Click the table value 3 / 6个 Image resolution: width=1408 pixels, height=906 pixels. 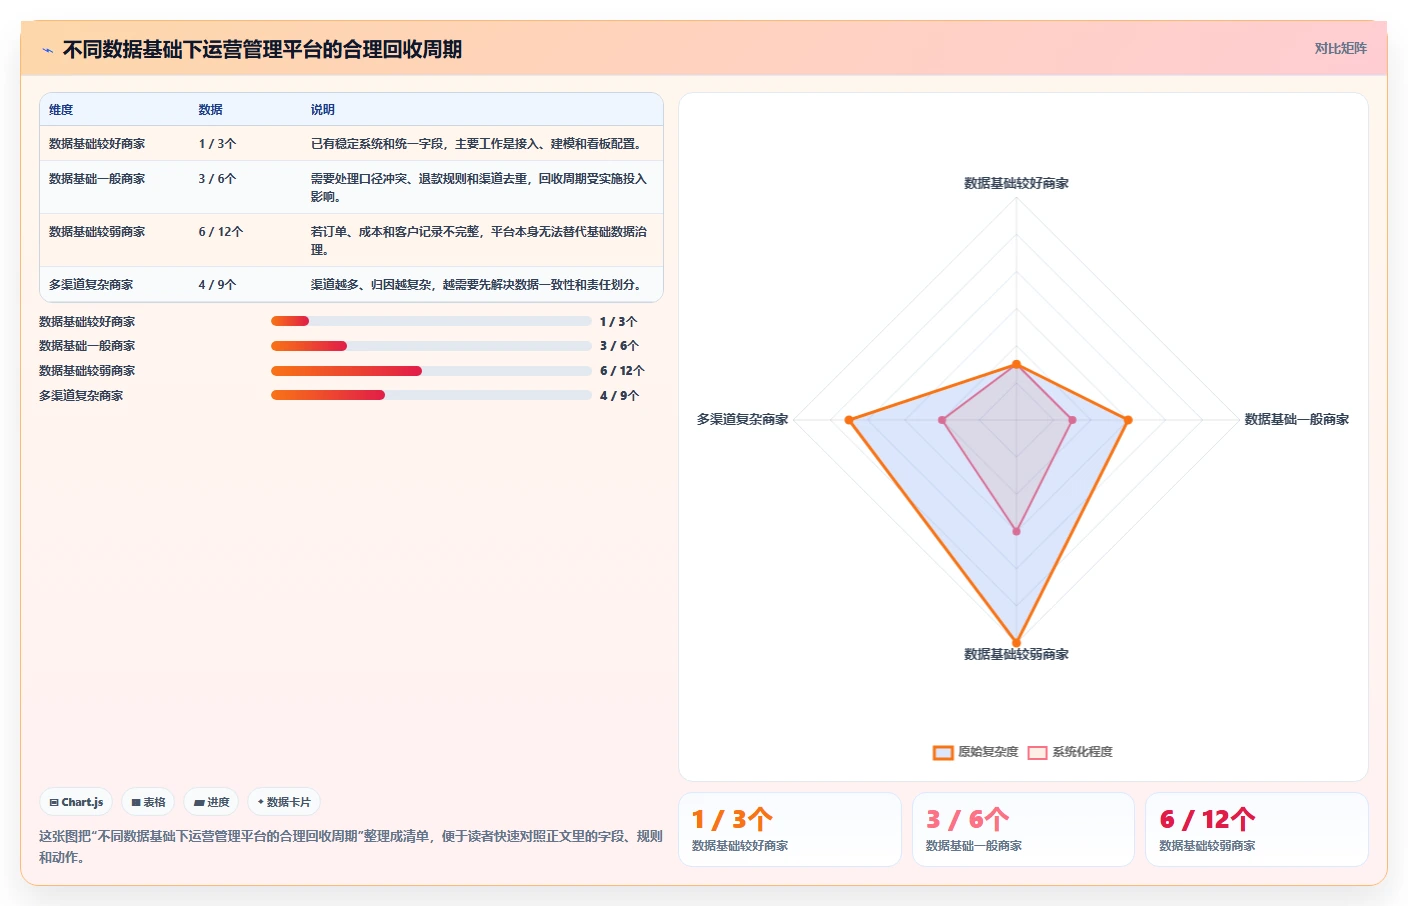pyautogui.click(x=217, y=179)
